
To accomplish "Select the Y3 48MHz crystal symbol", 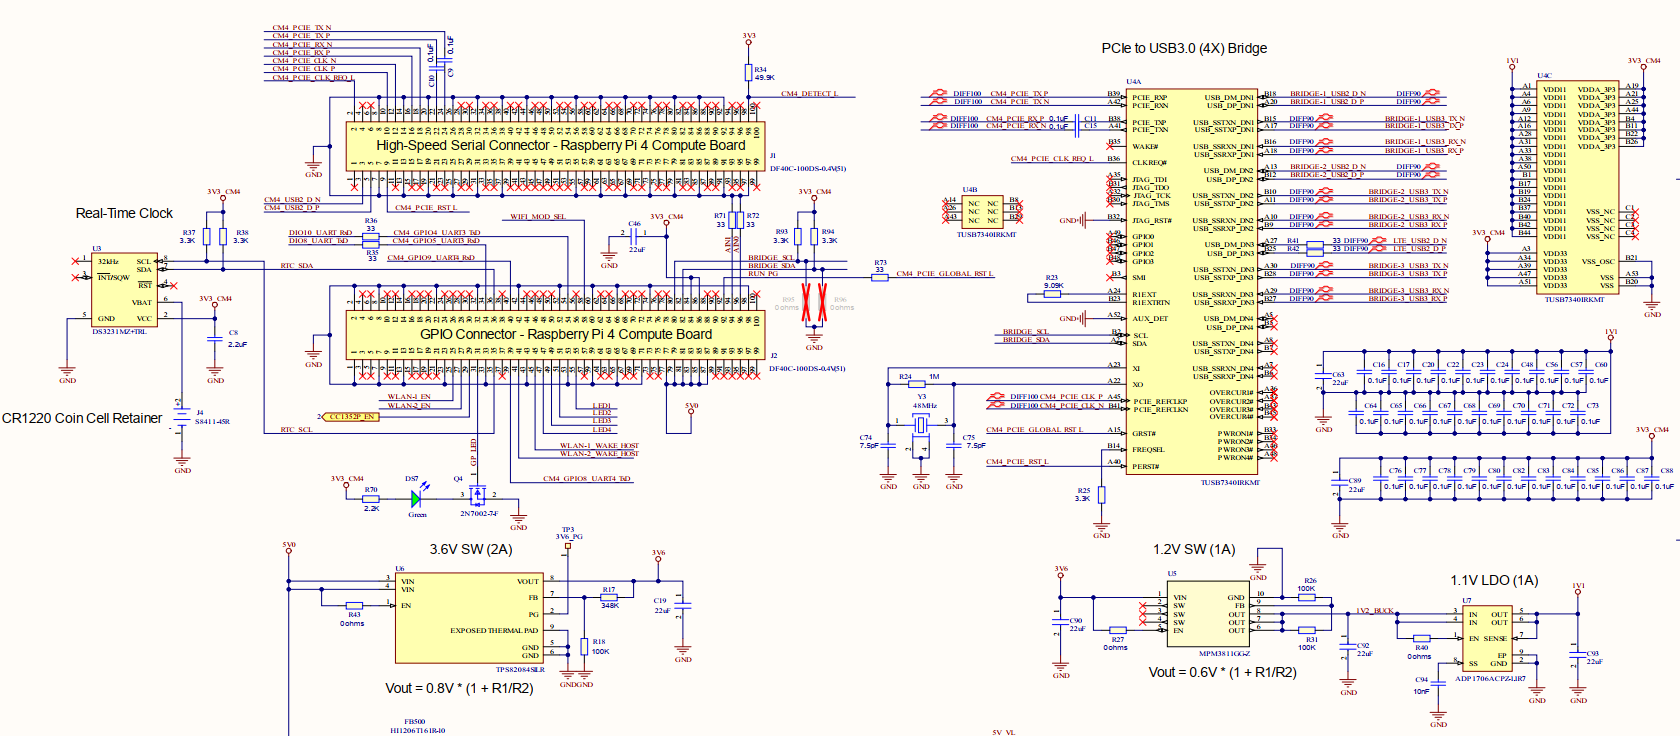I will 921,424.
